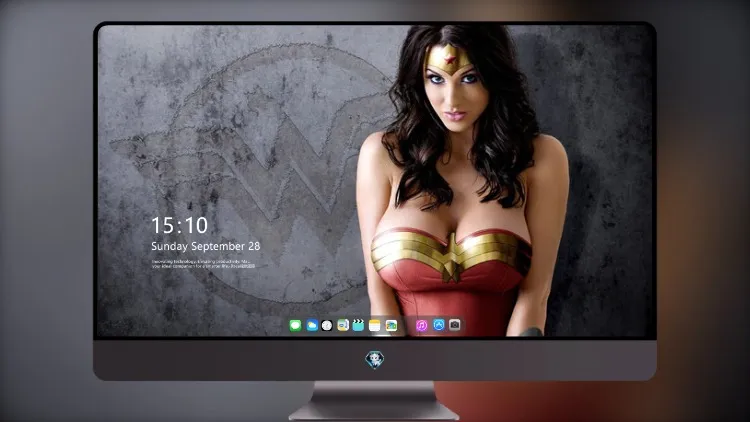Launch the Weather app from the dock
Screen dimensions: 750x422
311,326
